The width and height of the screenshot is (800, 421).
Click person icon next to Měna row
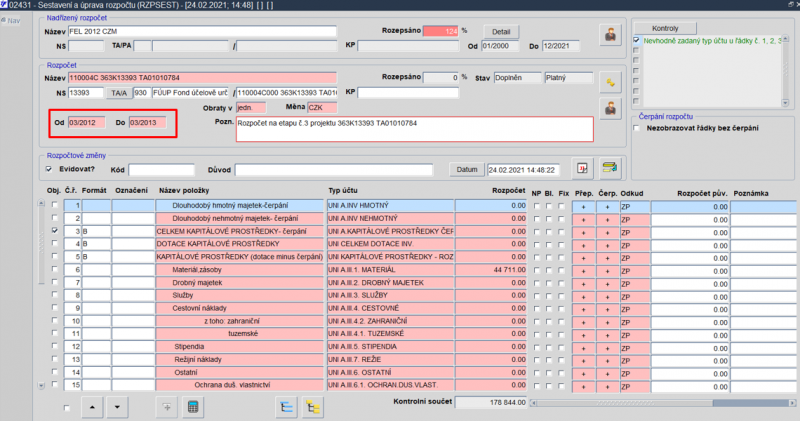tap(610, 109)
